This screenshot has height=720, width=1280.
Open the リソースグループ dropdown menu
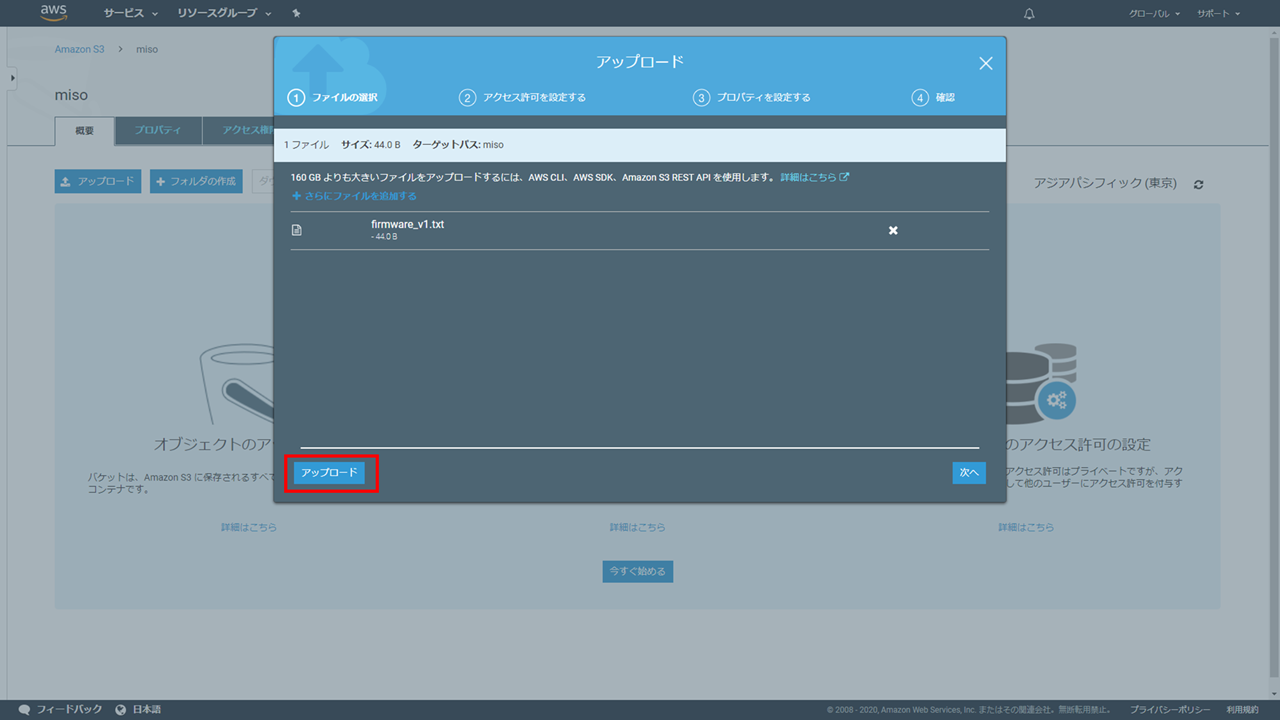(224, 14)
